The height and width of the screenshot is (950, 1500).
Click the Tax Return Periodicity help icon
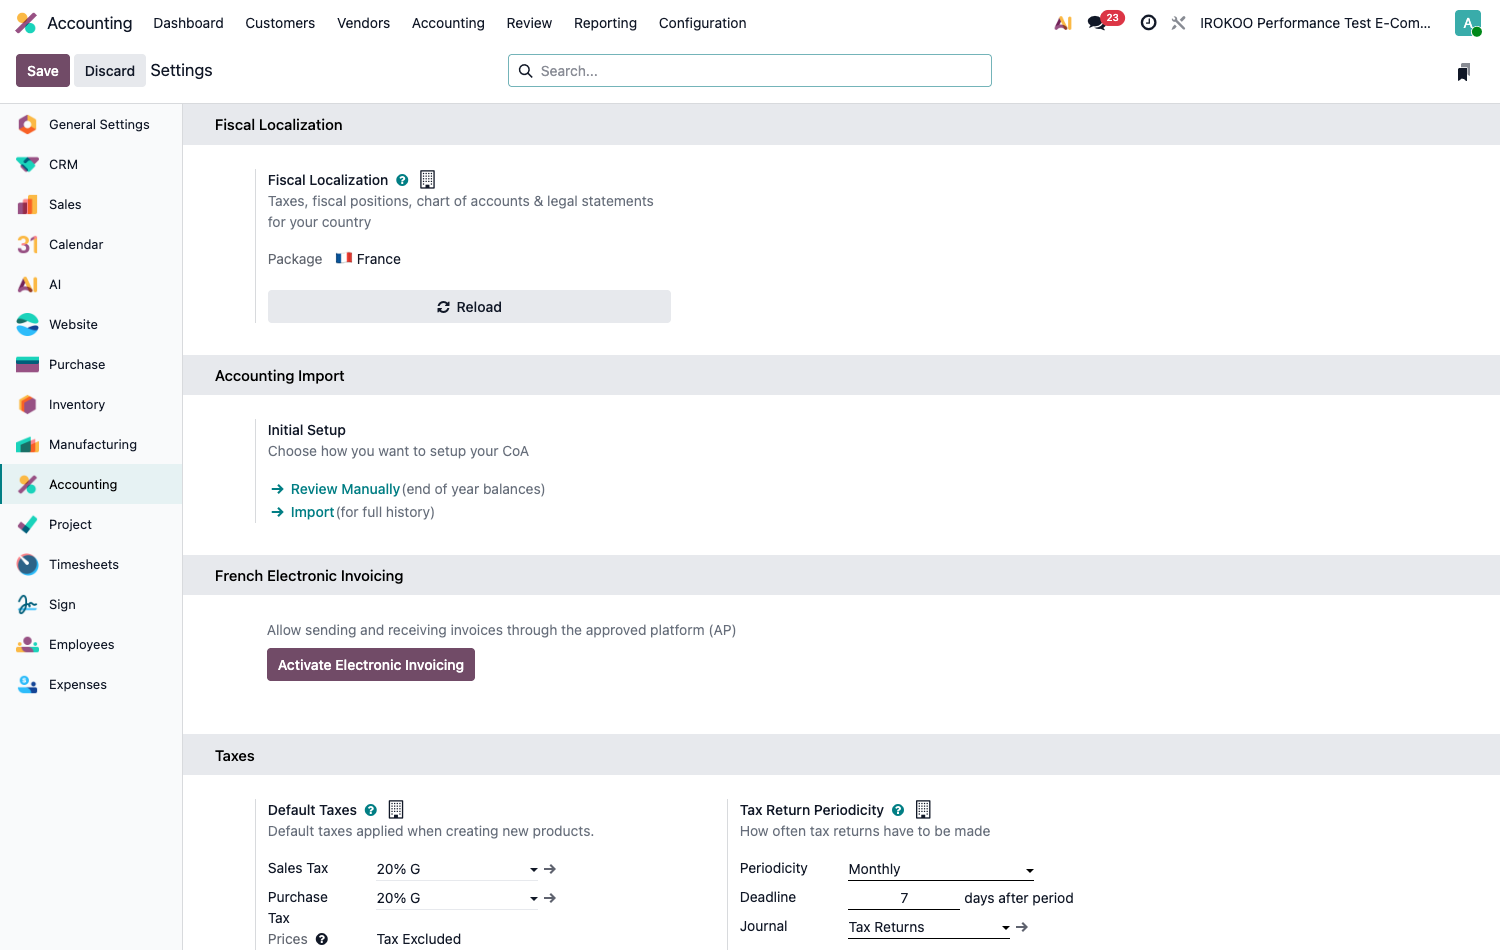pyautogui.click(x=898, y=810)
